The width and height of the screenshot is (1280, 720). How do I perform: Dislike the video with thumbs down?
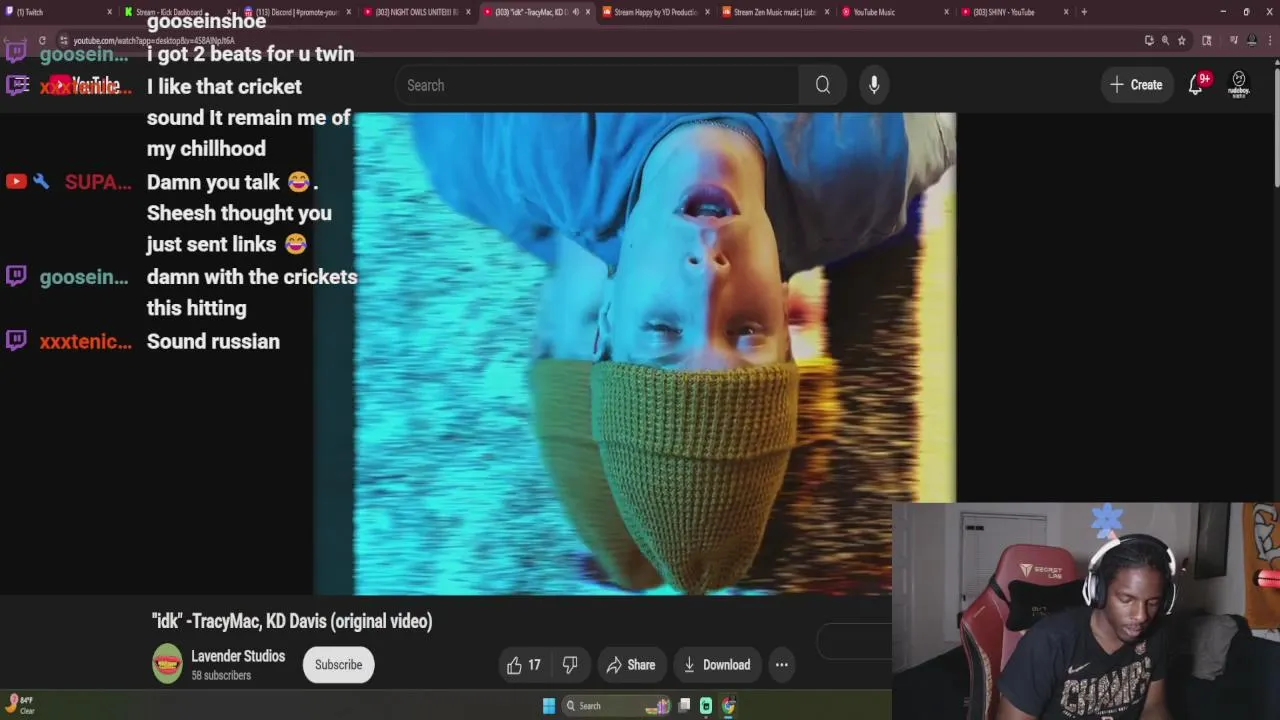pos(570,665)
